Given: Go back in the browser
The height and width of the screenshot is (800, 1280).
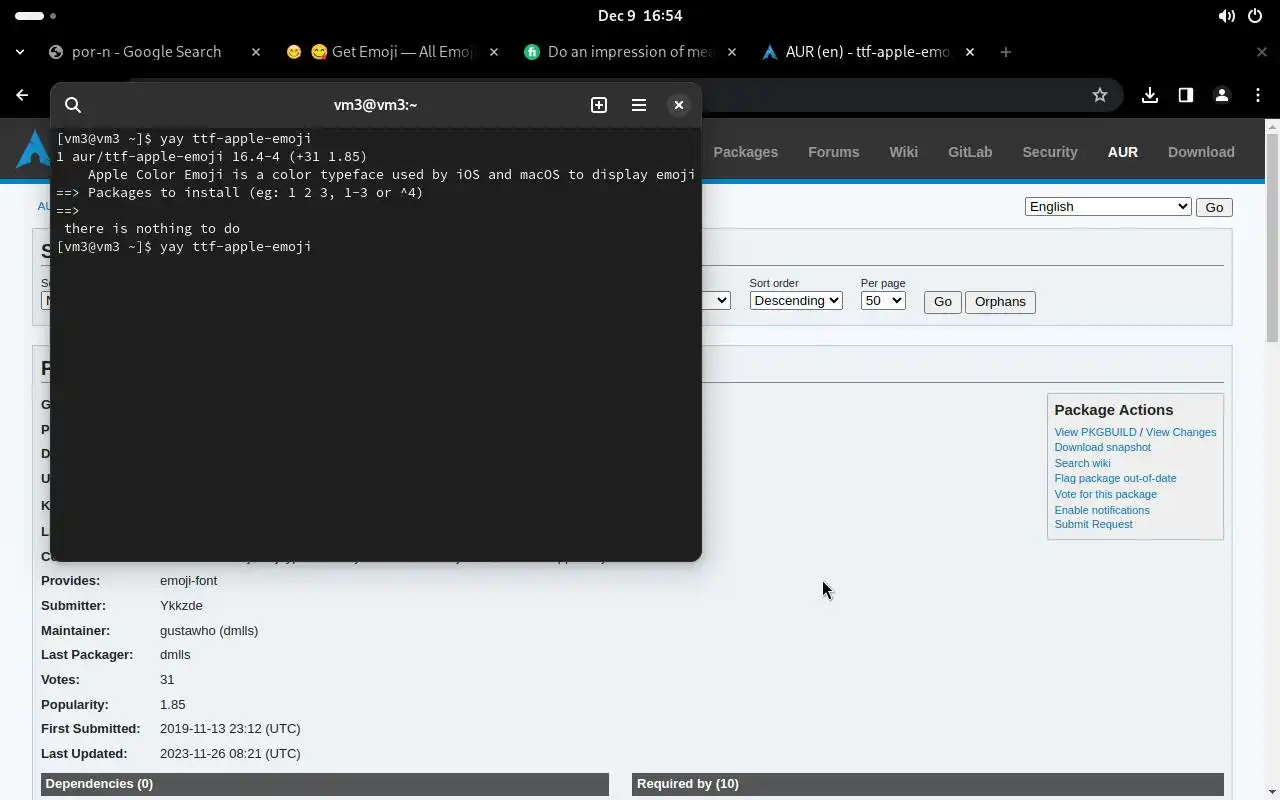Looking at the screenshot, I should tap(22, 95).
